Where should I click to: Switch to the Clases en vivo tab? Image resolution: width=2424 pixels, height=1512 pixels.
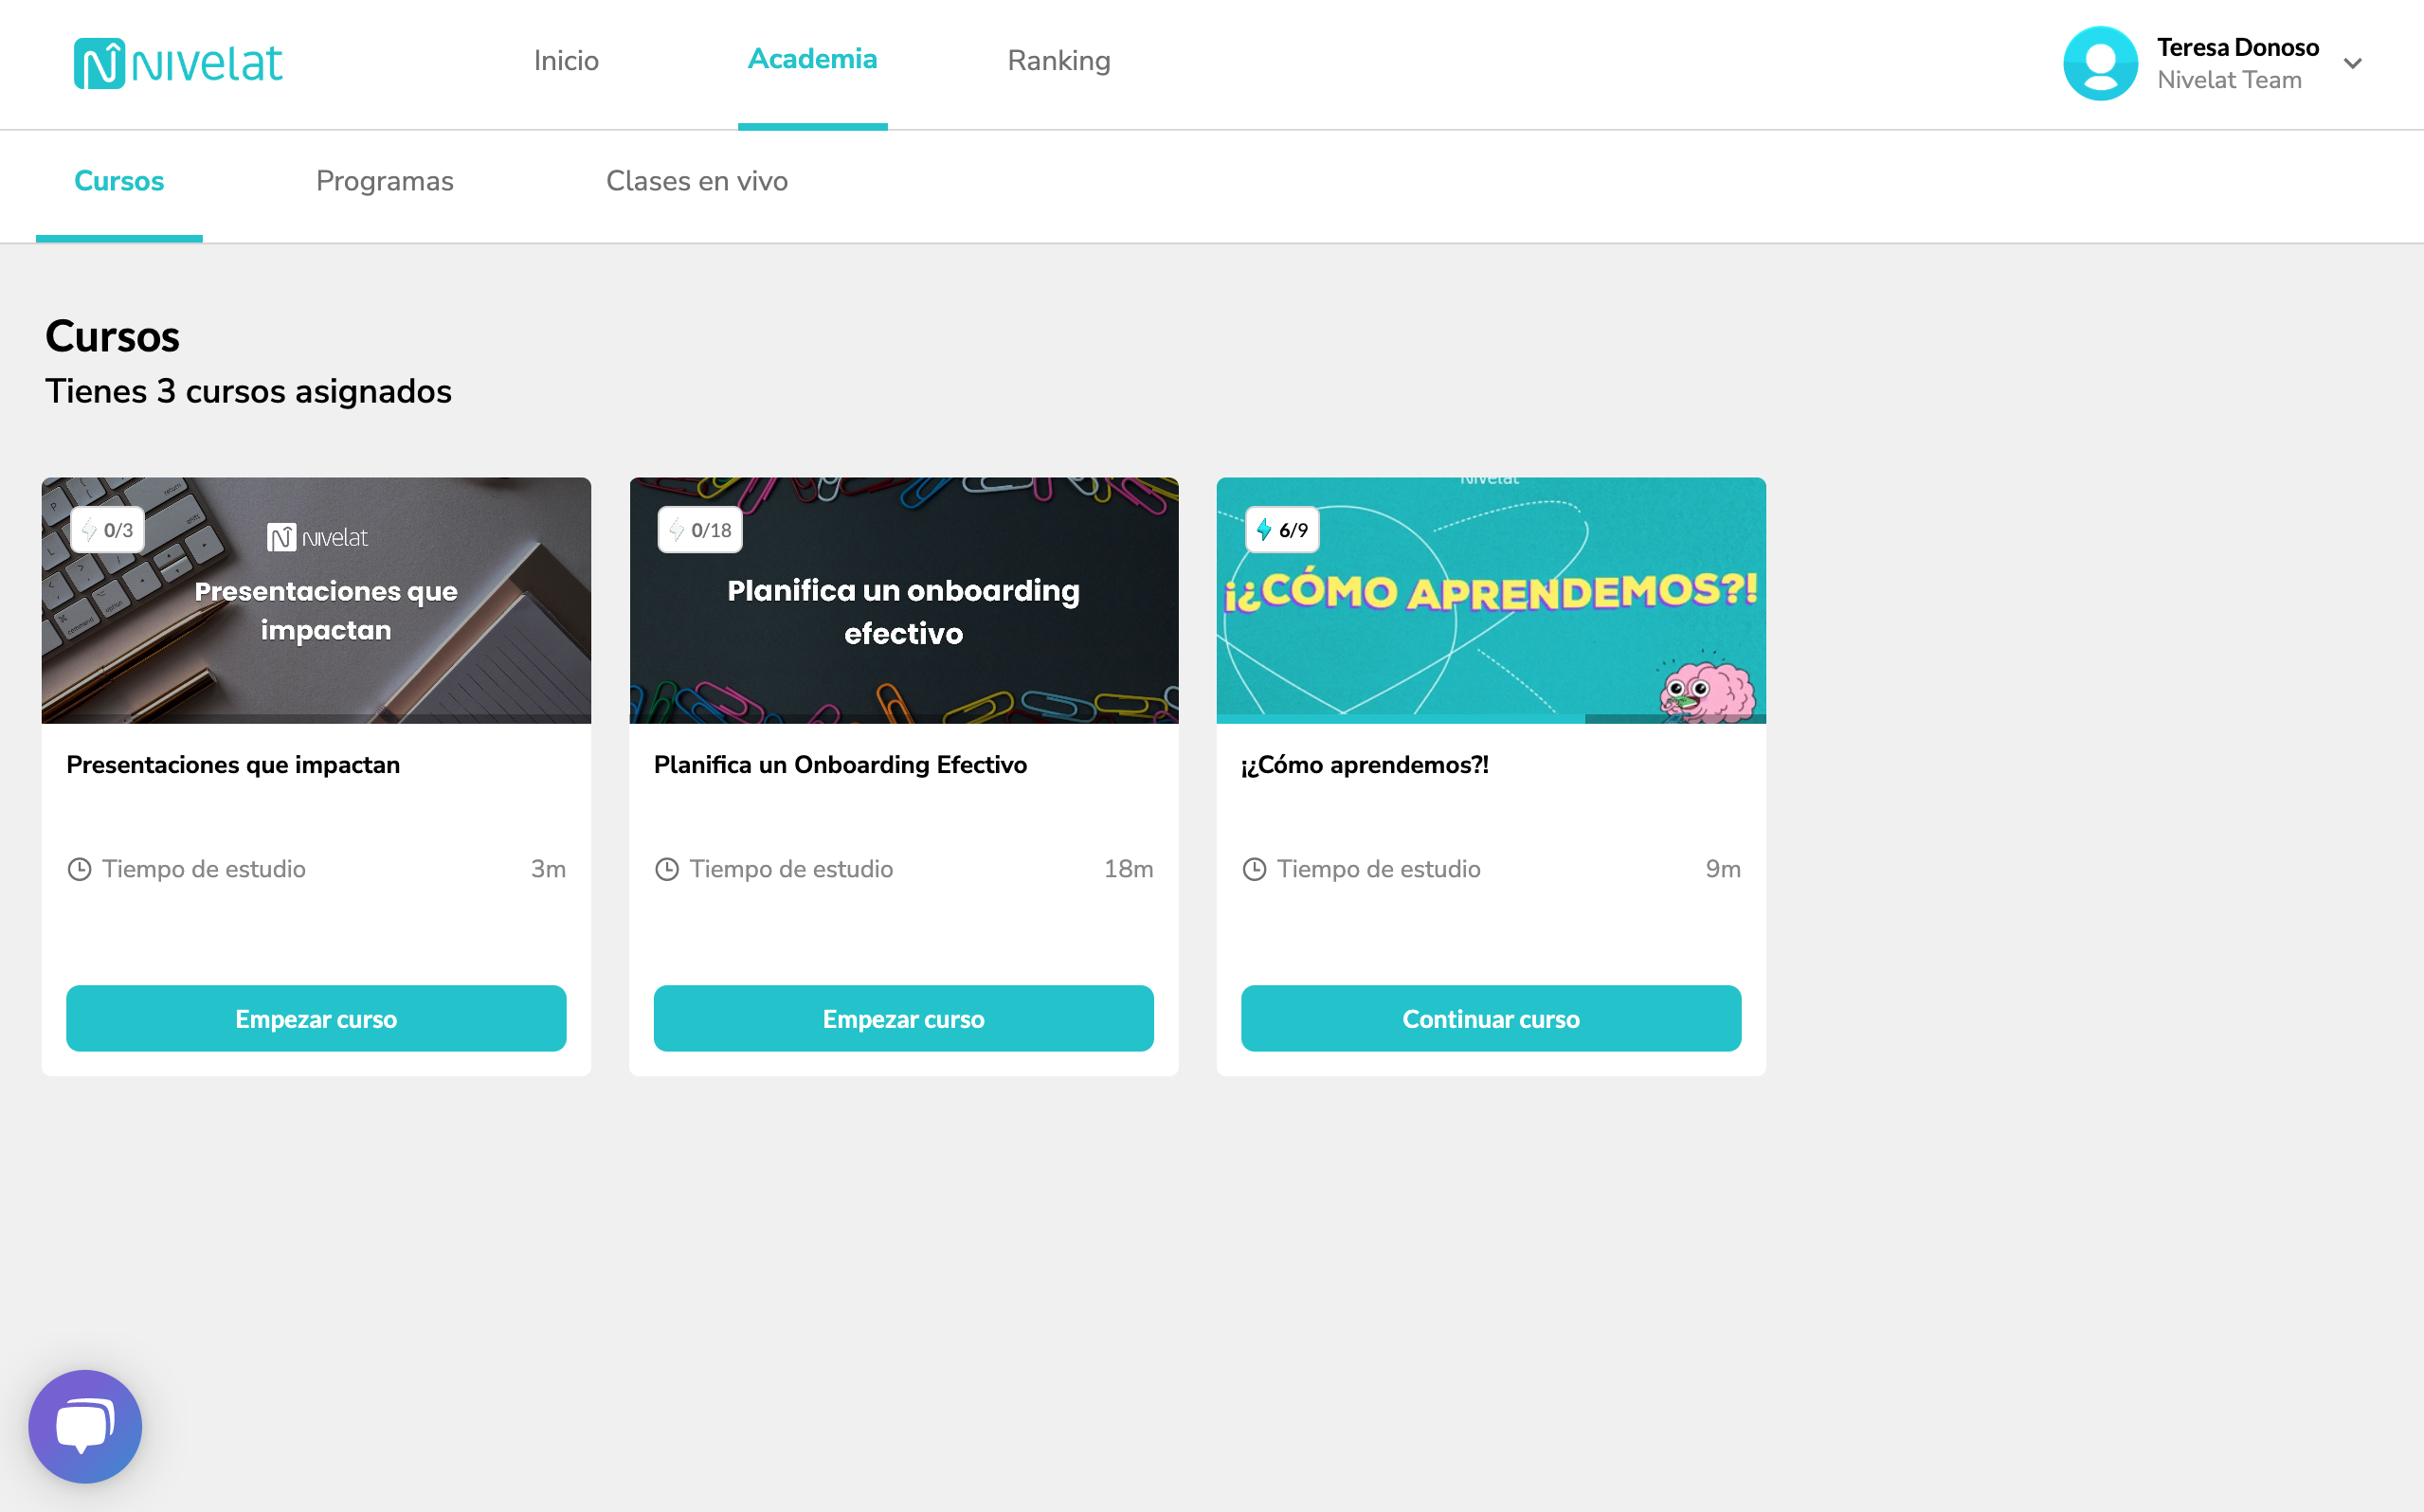[697, 181]
